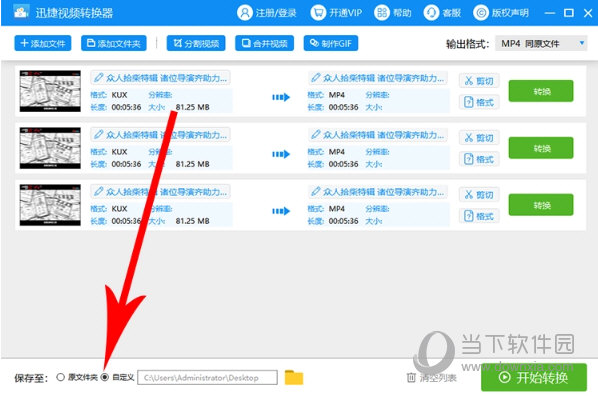Click the 开始转换 button
The width and height of the screenshot is (598, 396).
point(534,377)
